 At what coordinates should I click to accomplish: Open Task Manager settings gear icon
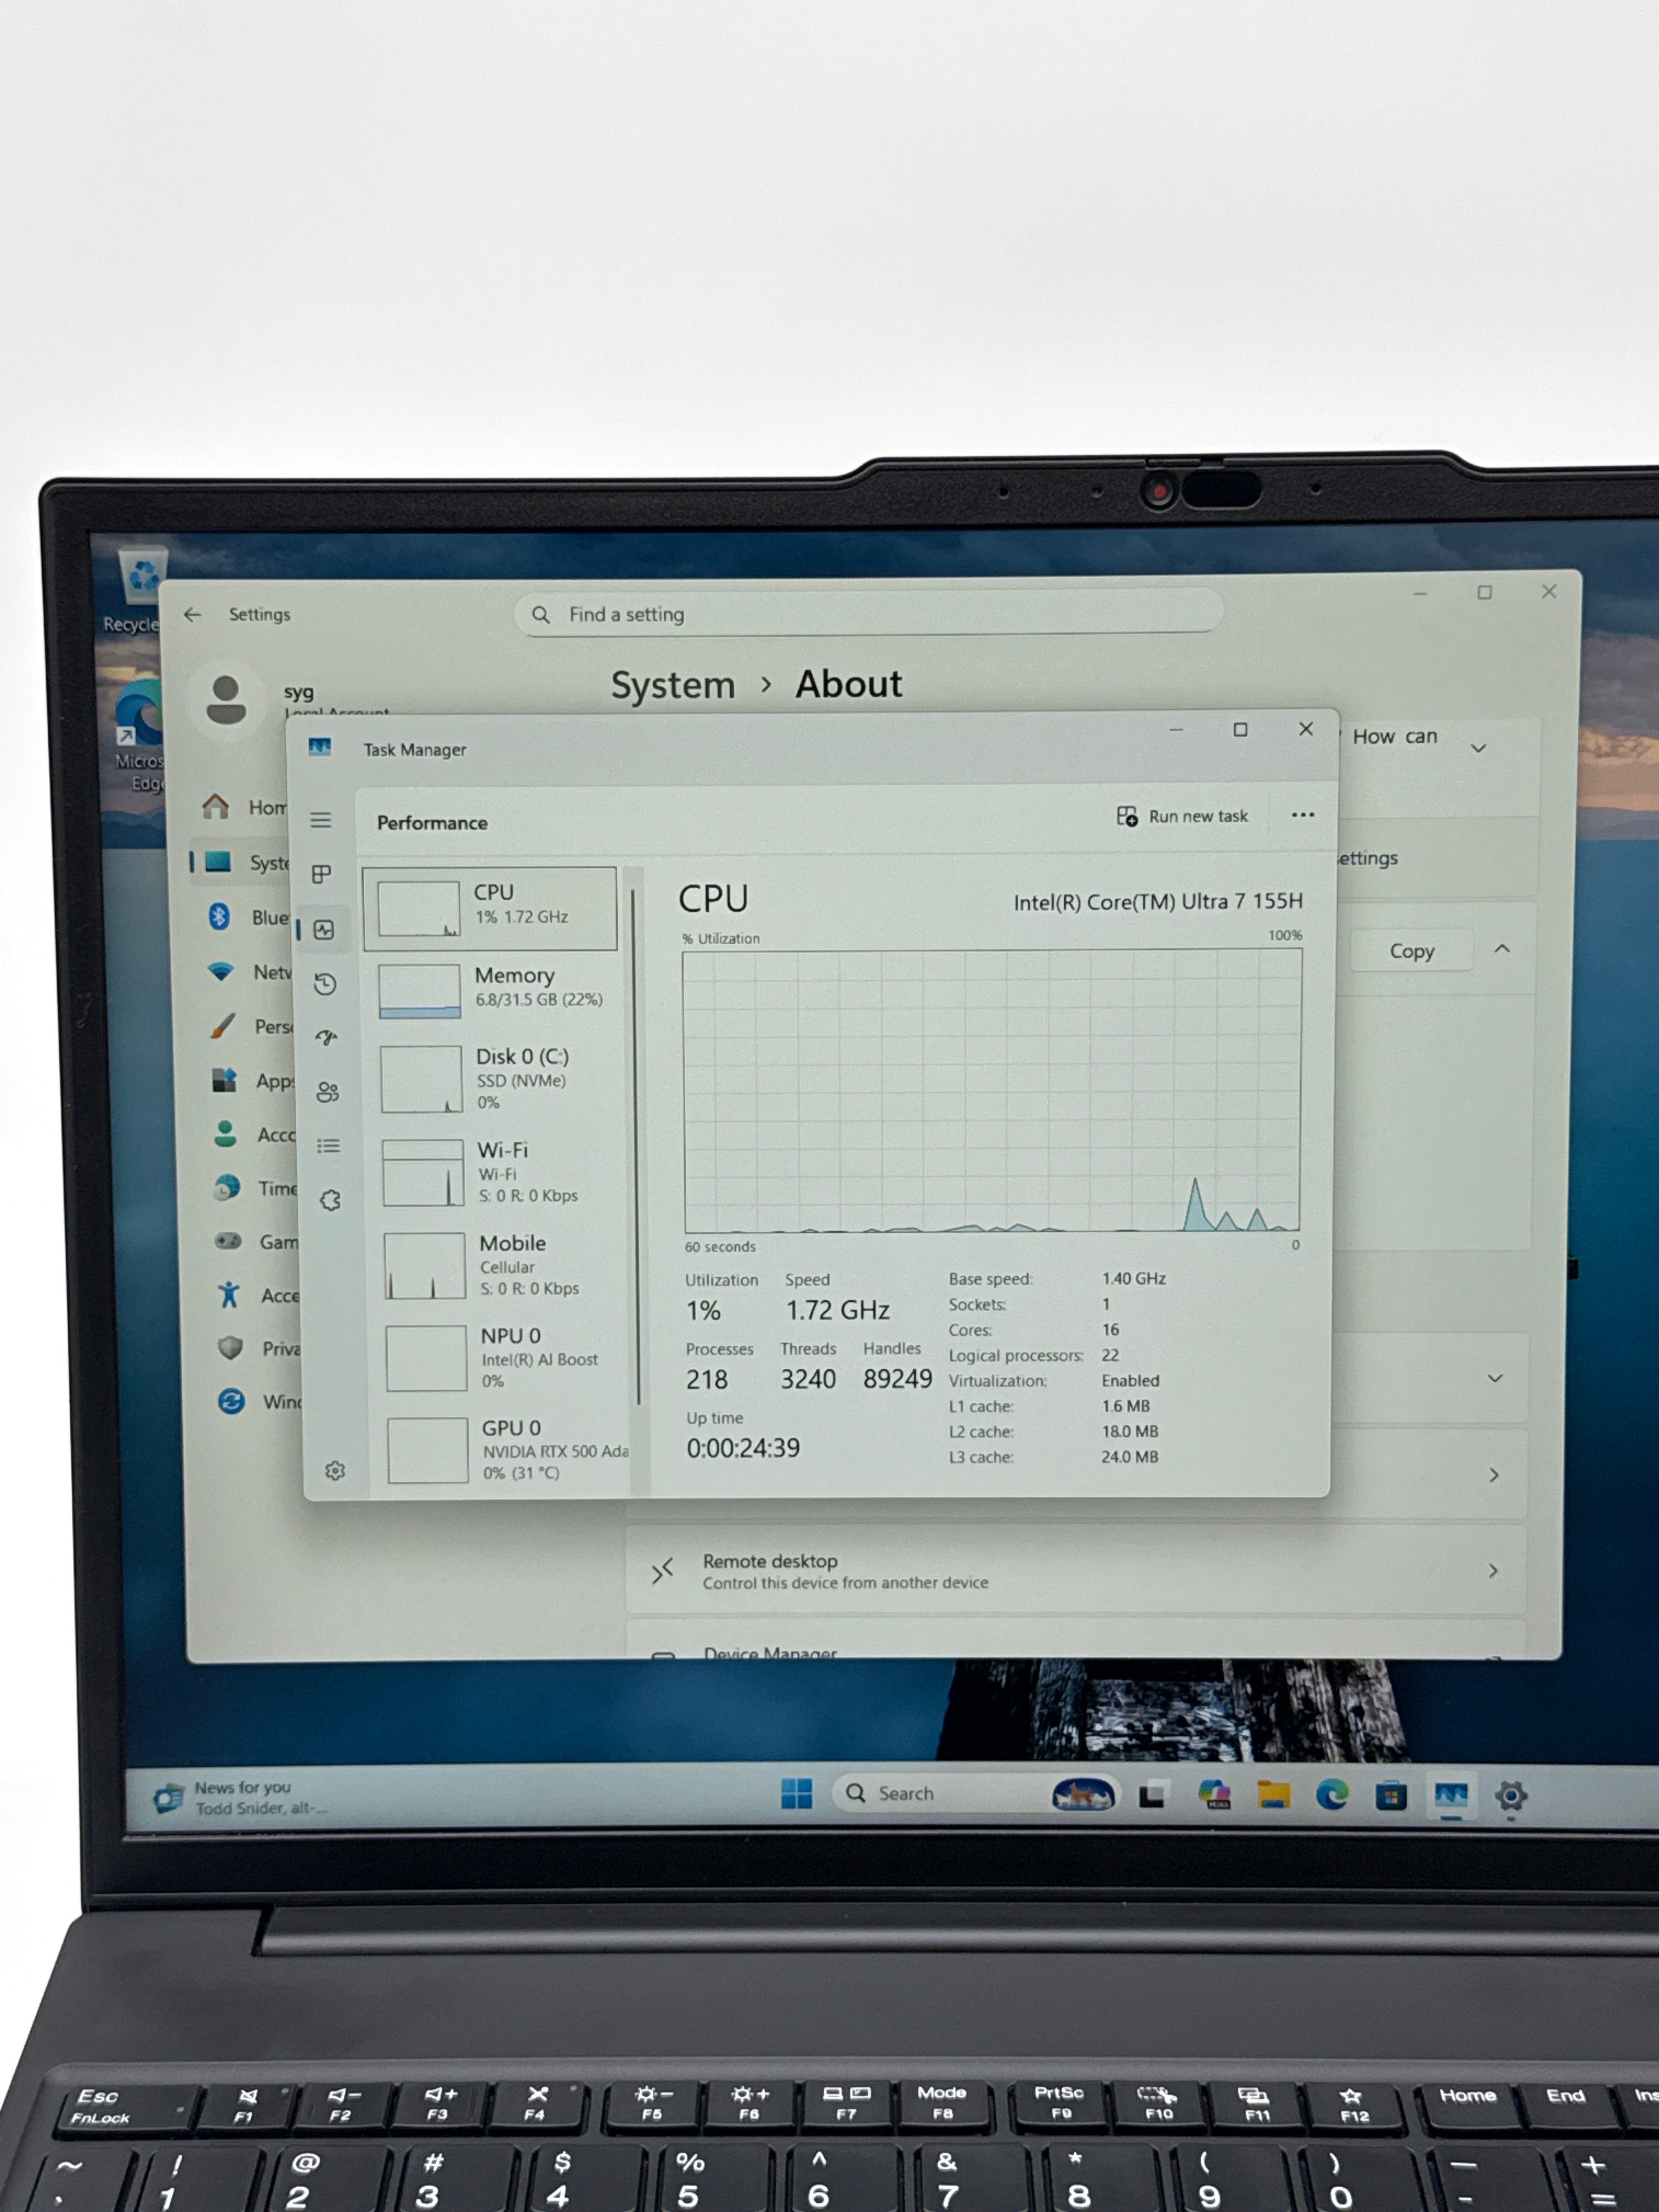(x=335, y=1470)
